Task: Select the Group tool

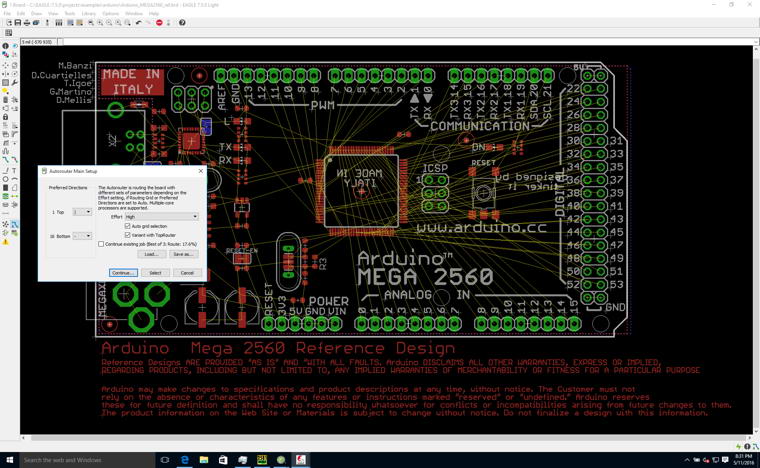Action: (5, 82)
